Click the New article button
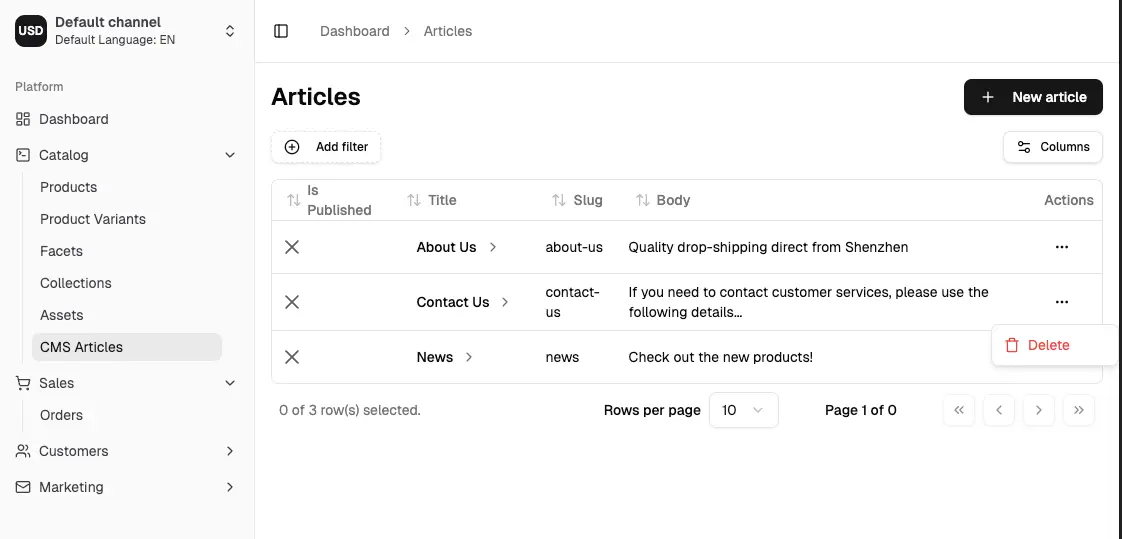This screenshot has height=539, width=1122. (x=1033, y=97)
